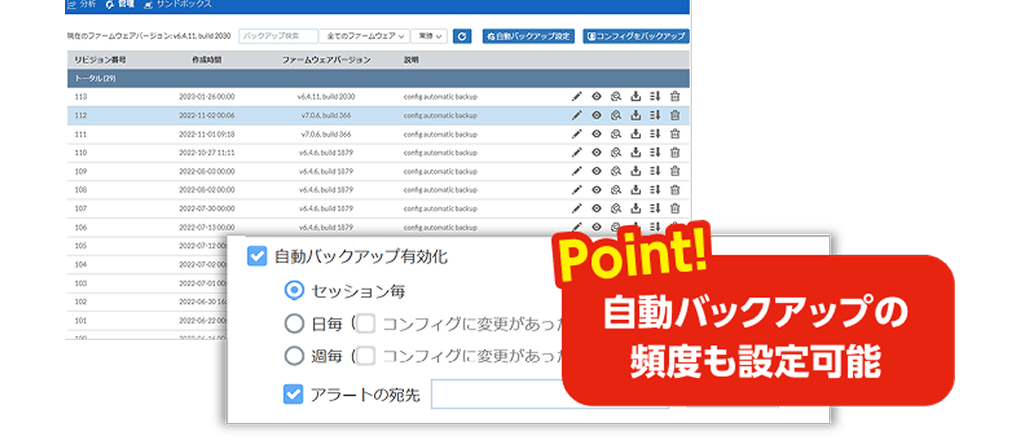The width and height of the screenshot is (1020, 440).
Task: Select cell v6.4.11, build 2030 in row 113
Action: [x=326, y=96]
